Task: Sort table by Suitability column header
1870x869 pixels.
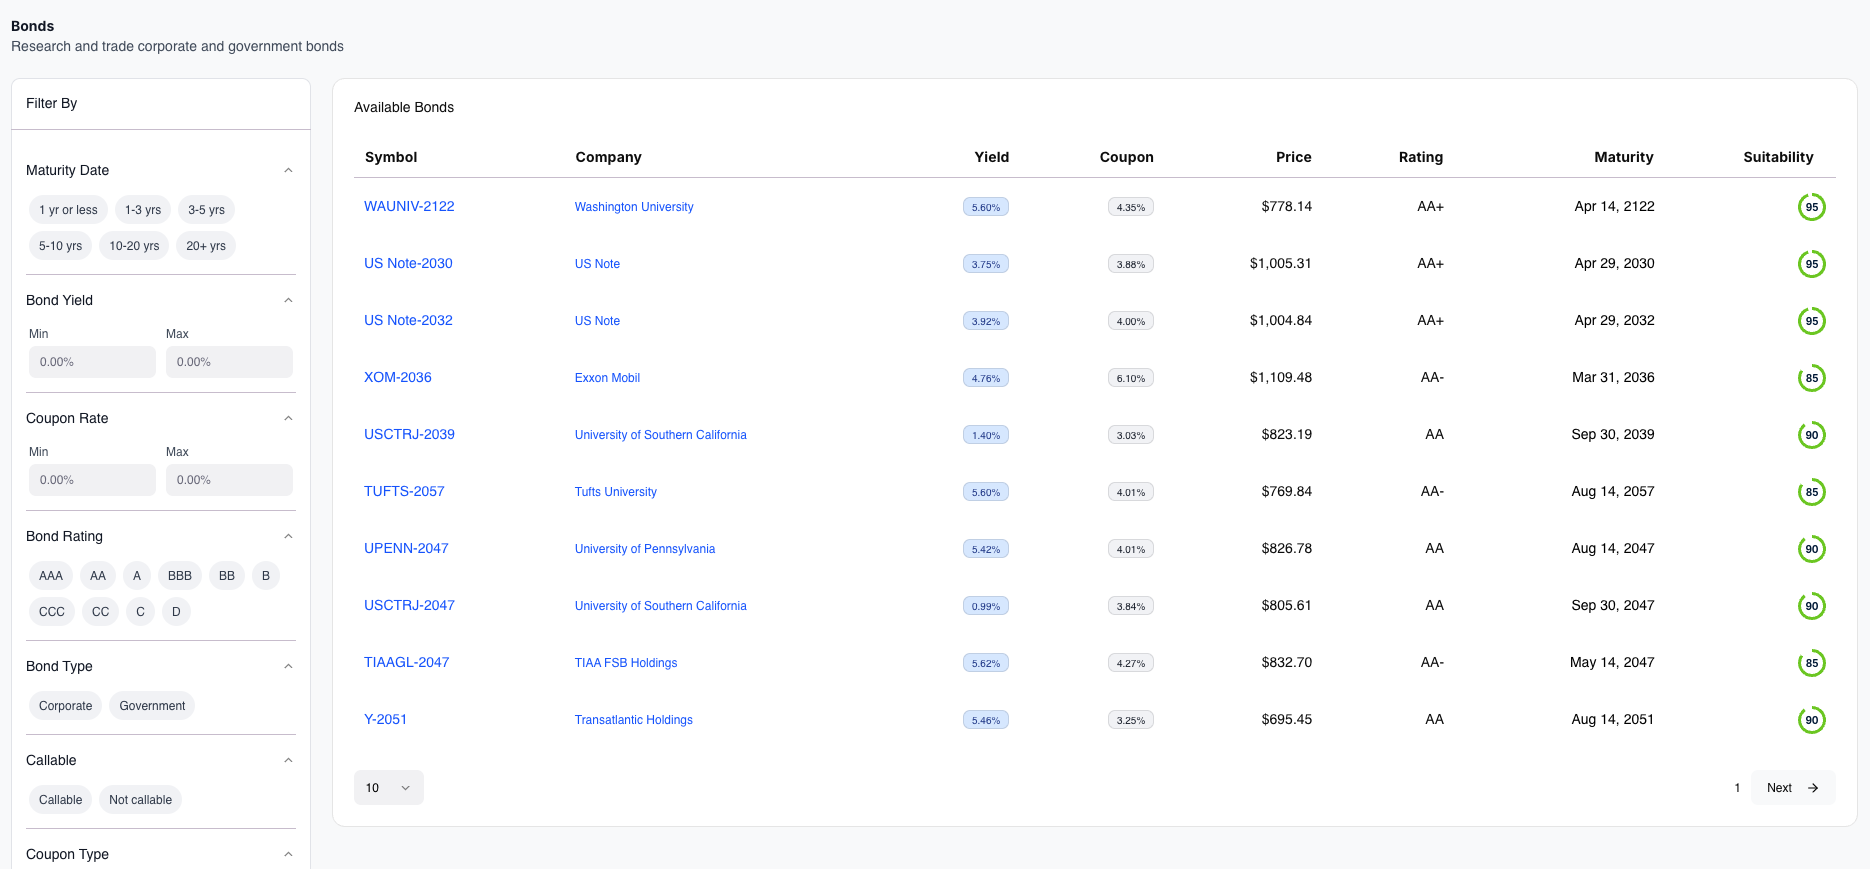Action: [x=1778, y=157]
